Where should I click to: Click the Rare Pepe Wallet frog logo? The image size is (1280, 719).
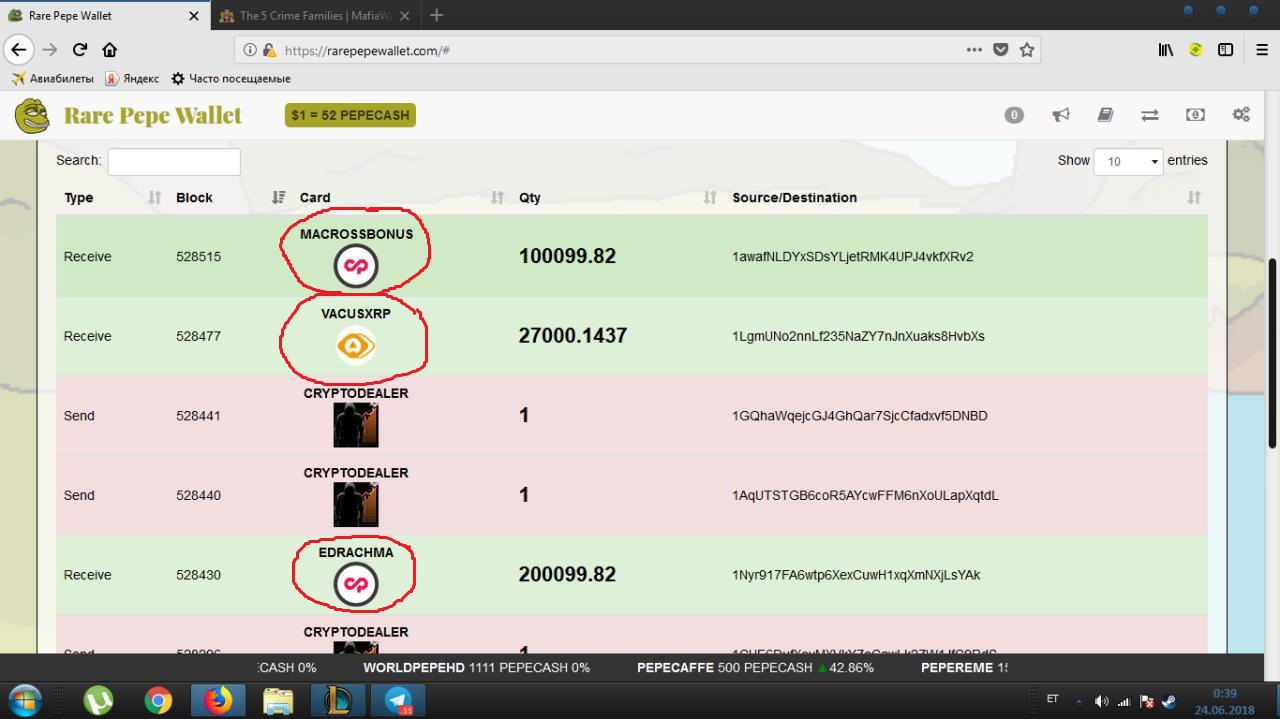click(x=32, y=115)
